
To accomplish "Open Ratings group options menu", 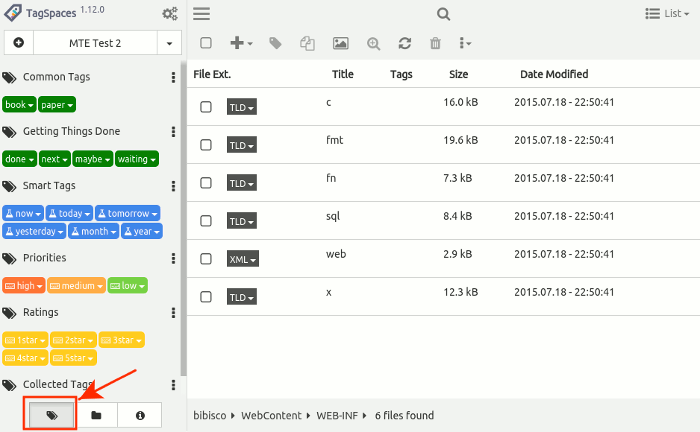I will point(173,313).
